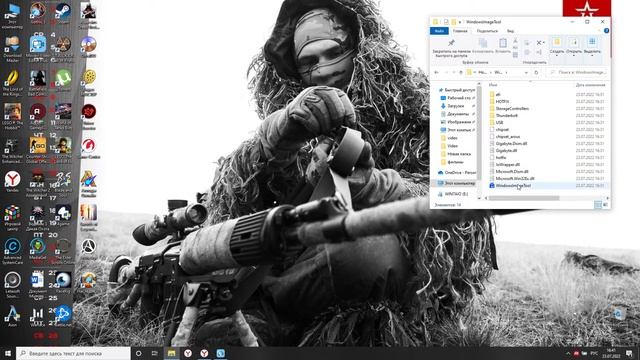Switch to the 'Вид' ribbon tab

tap(511, 31)
